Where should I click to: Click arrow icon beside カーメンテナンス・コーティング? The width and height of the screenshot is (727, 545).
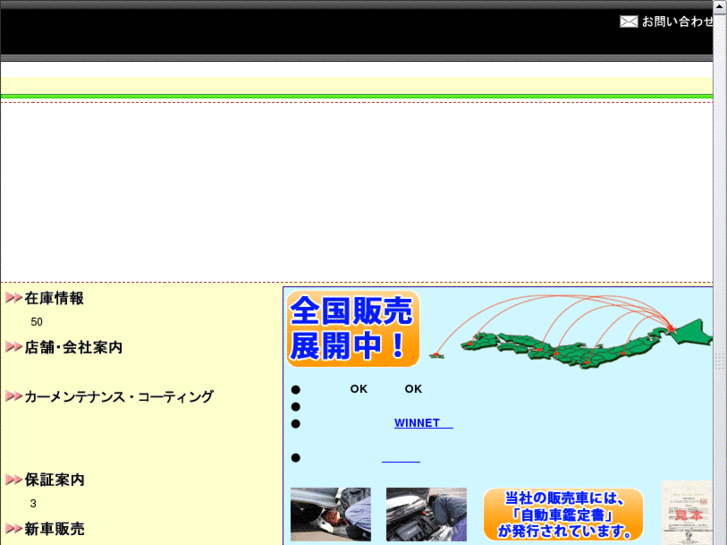[14, 396]
